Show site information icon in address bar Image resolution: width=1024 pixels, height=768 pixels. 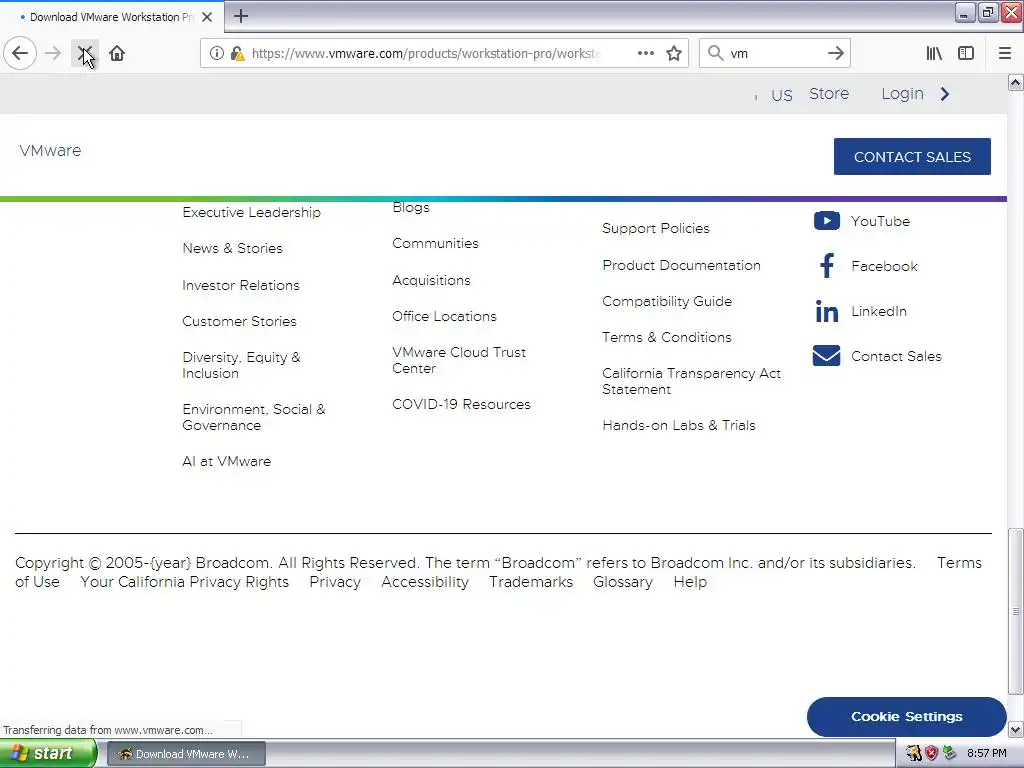(x=216, y=53)
